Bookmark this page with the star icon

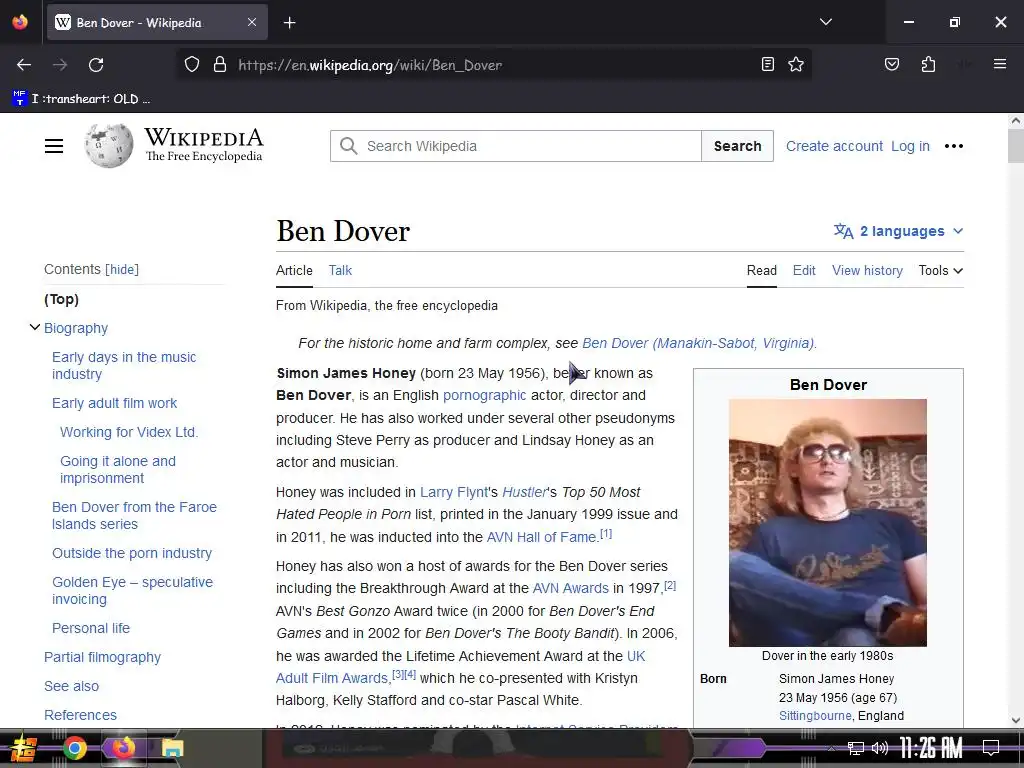(x=795, y=64)
